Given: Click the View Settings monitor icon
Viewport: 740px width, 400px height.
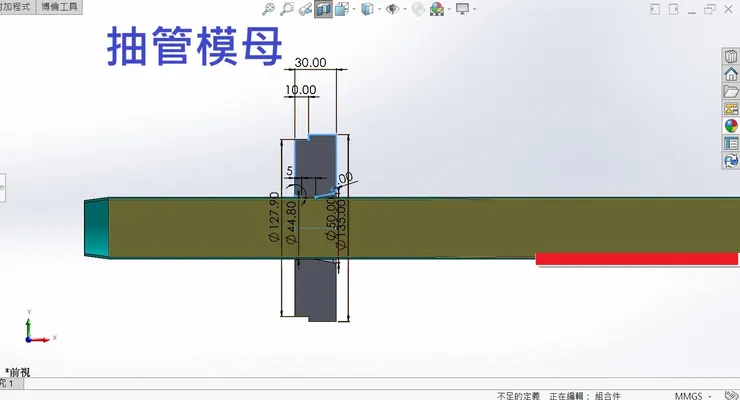Looking at the screenshot, I should (x=462, y=8).
